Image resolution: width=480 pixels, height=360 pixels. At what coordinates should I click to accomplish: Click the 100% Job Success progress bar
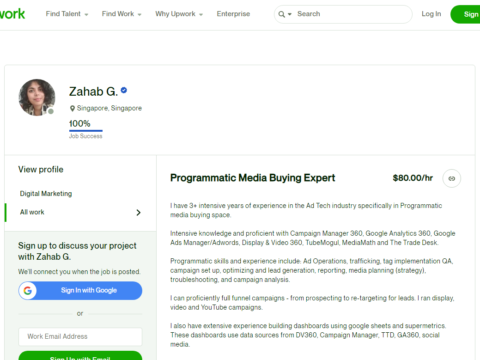click(x=86, y=131)
